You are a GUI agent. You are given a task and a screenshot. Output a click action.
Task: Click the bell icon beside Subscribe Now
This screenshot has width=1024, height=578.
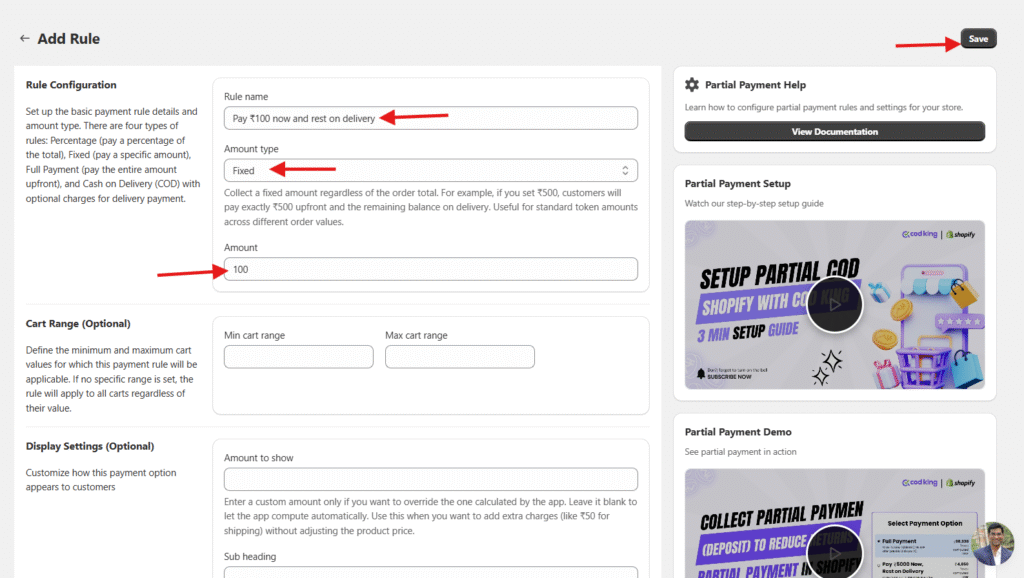click(701, 373)
